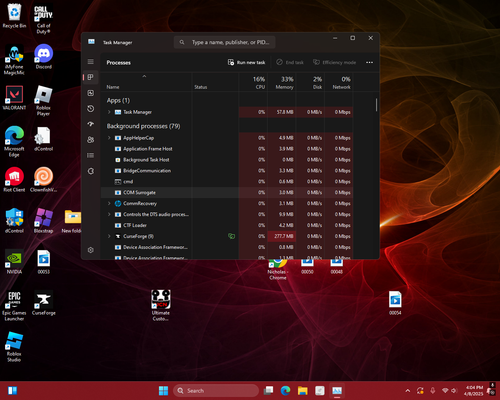This screenshot has height=400, width=500.
Task: Open Task Manager navigation hamburger menu
Action: point(90,62)
